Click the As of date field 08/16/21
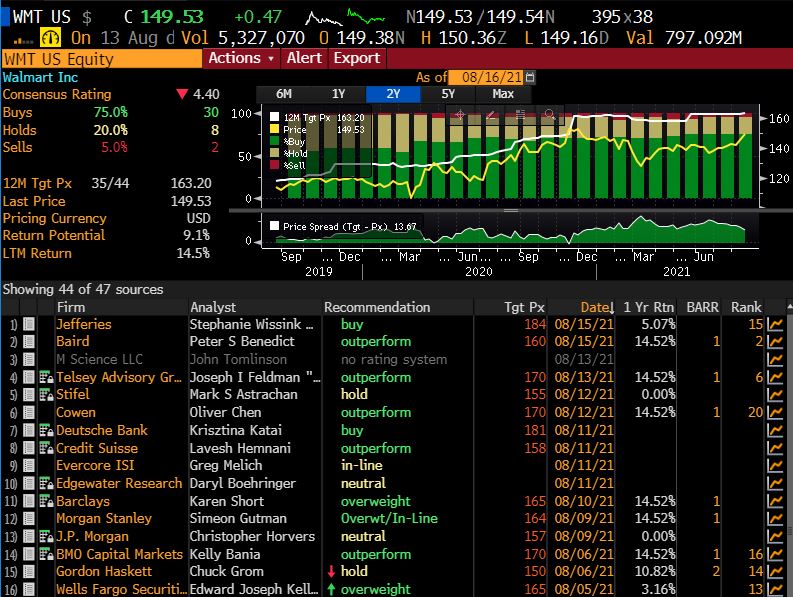 pyautogui.click(x=487, y=77)
